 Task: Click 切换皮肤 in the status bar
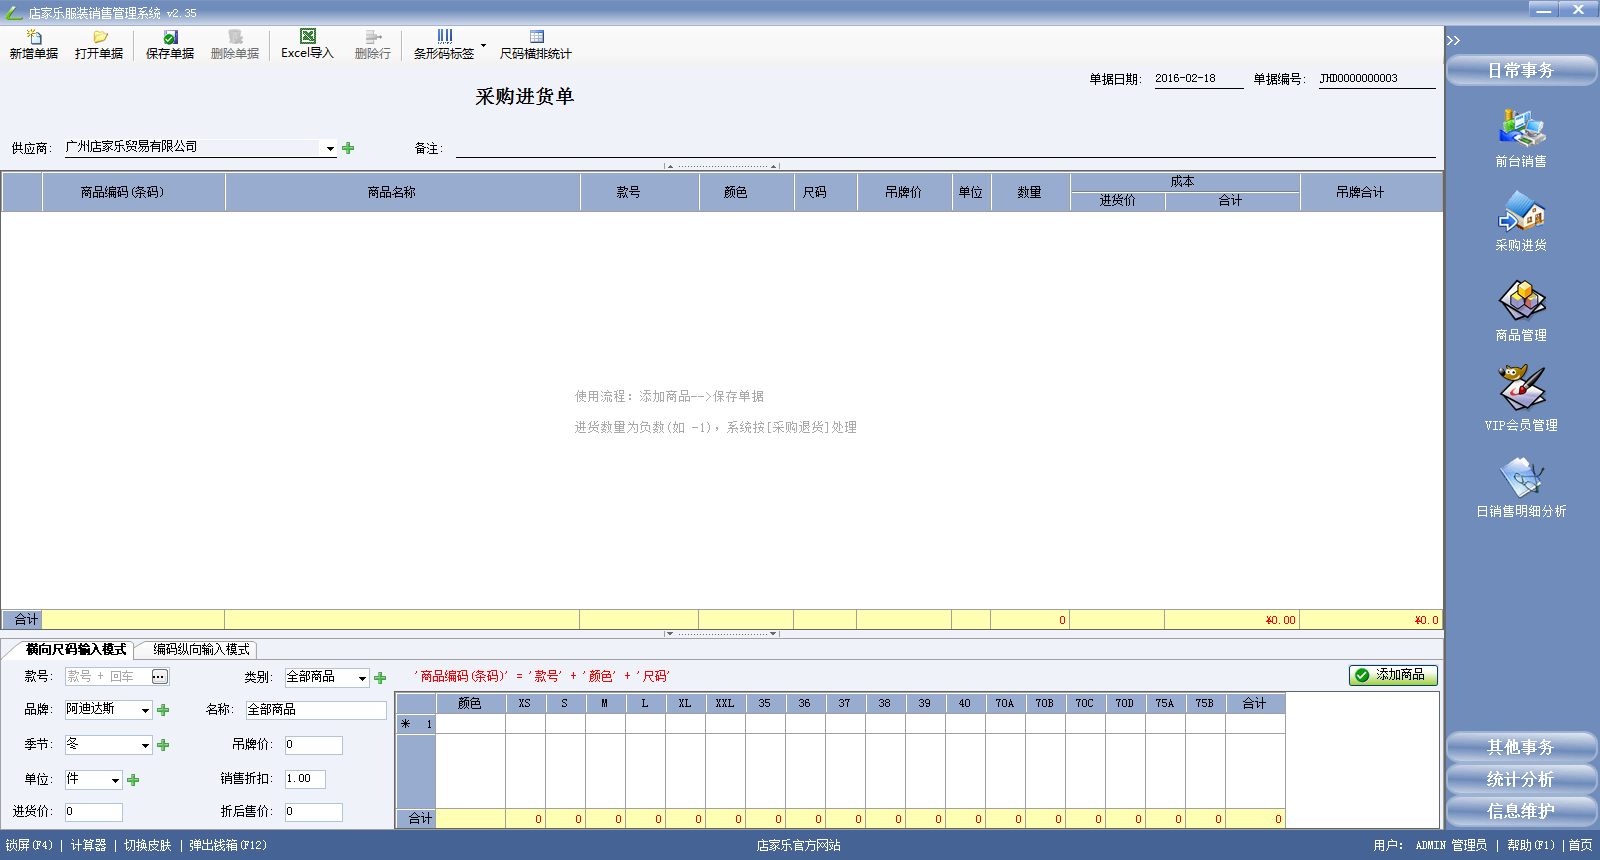147,845
